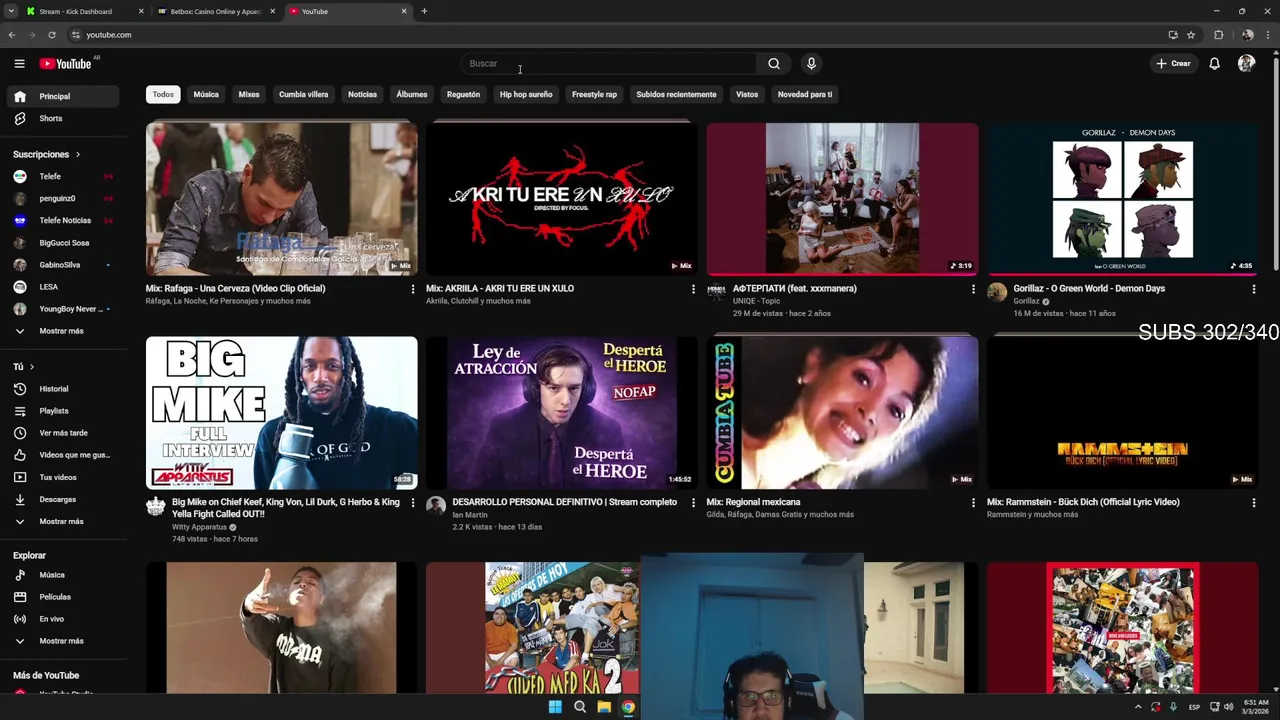Switch to the Betbox Casino Online browser tab
Viewport: 1280px width, 720px height.
(215, 11)
